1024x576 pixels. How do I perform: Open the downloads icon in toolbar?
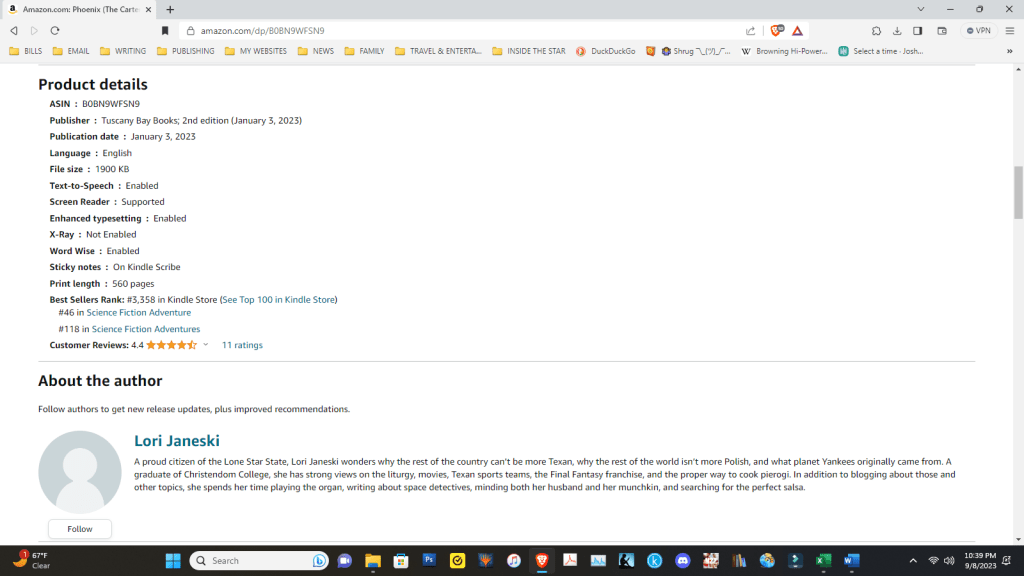point(897,31)
